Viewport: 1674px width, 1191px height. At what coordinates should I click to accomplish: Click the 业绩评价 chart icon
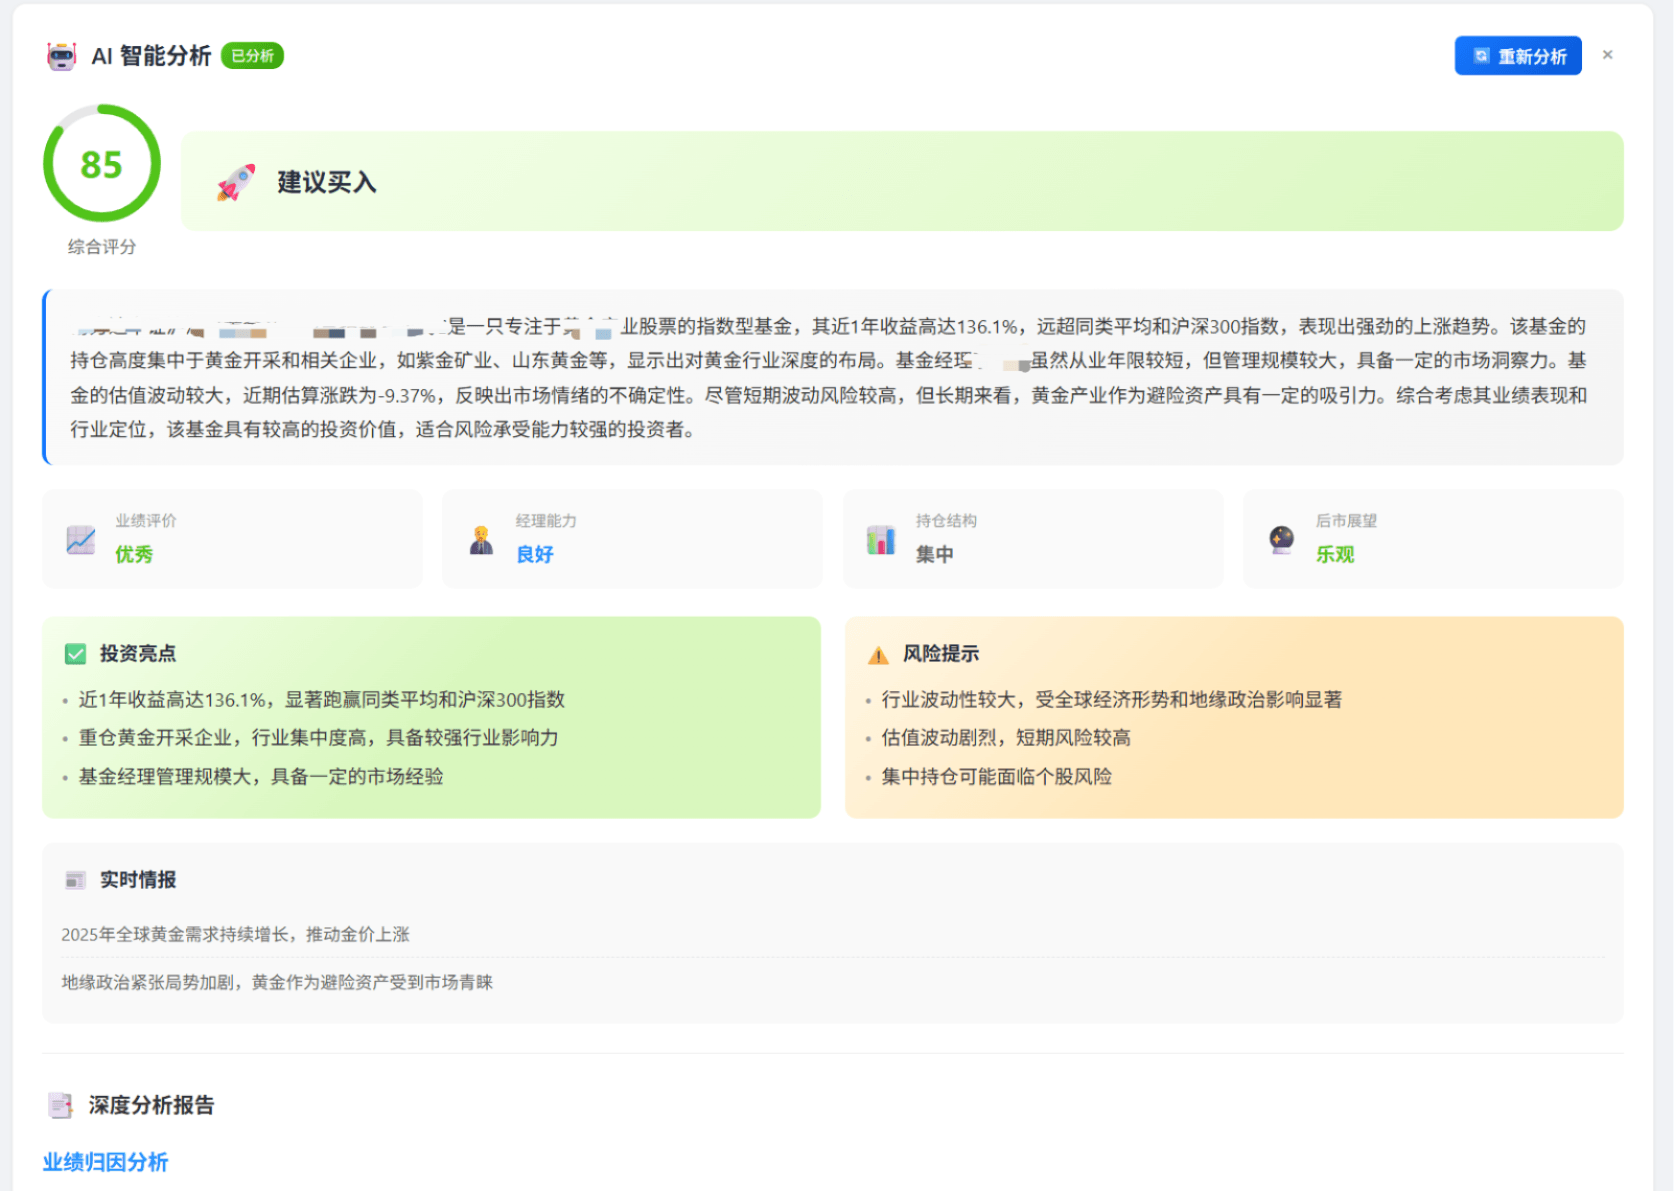81,540
